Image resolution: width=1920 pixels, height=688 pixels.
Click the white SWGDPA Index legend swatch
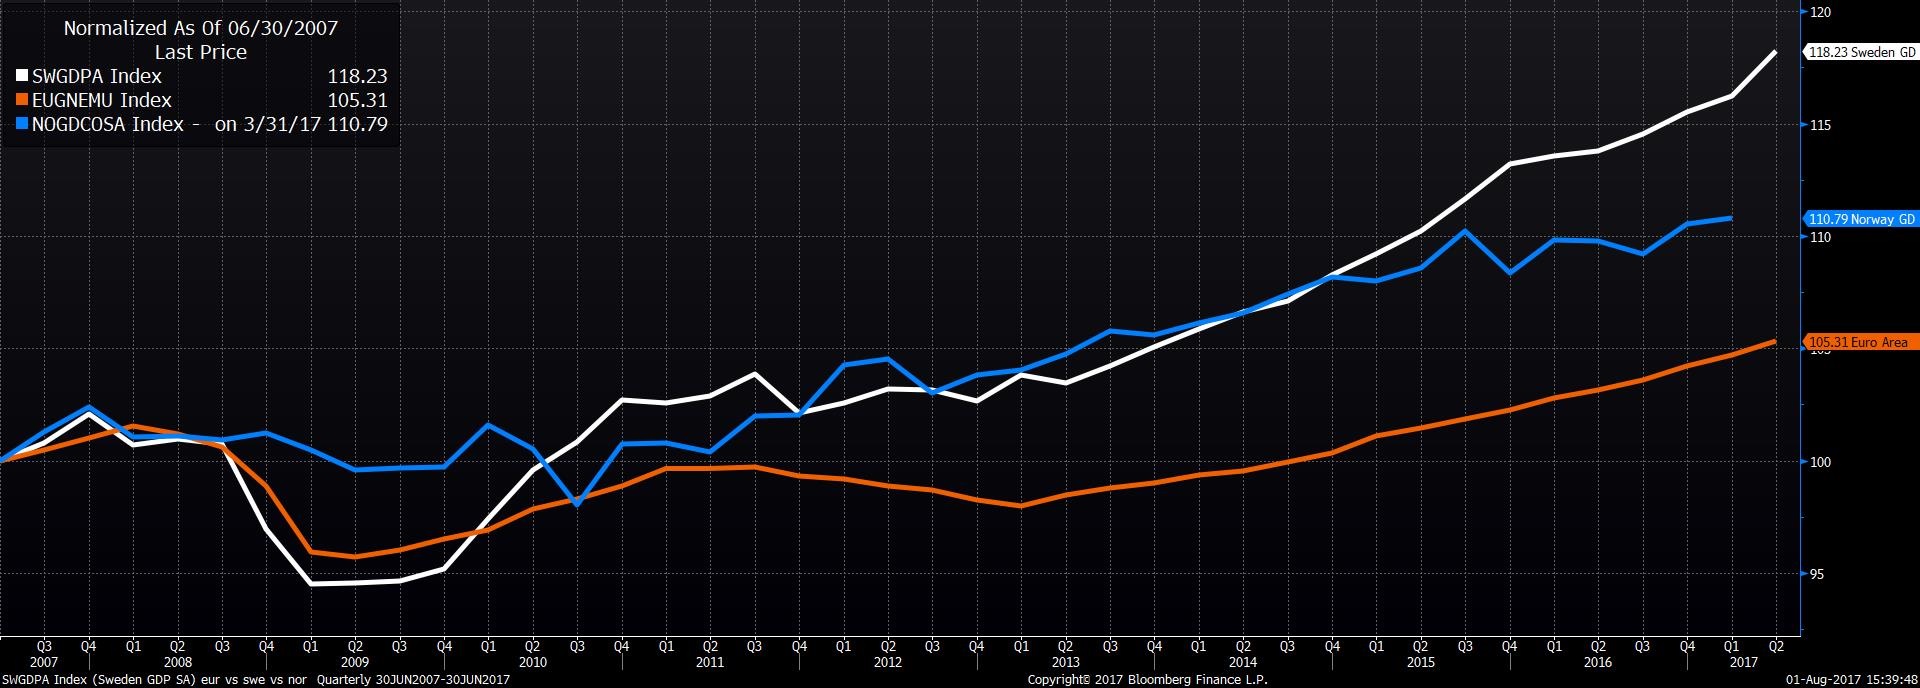22,76
